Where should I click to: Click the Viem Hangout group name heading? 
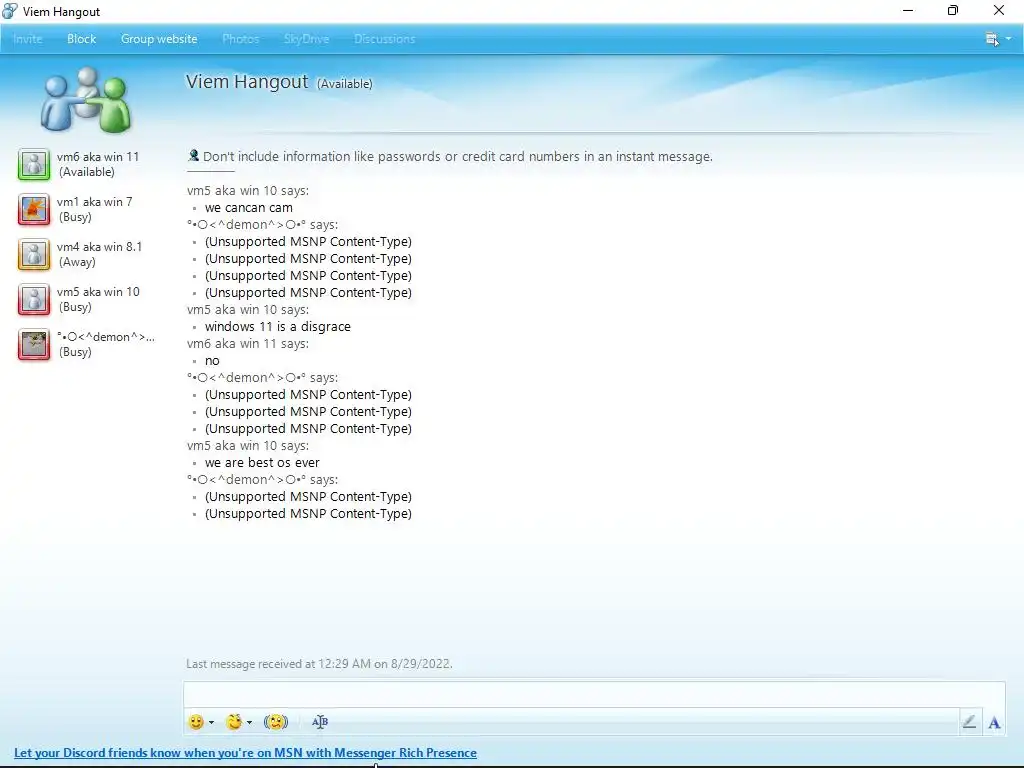point(247,82)
